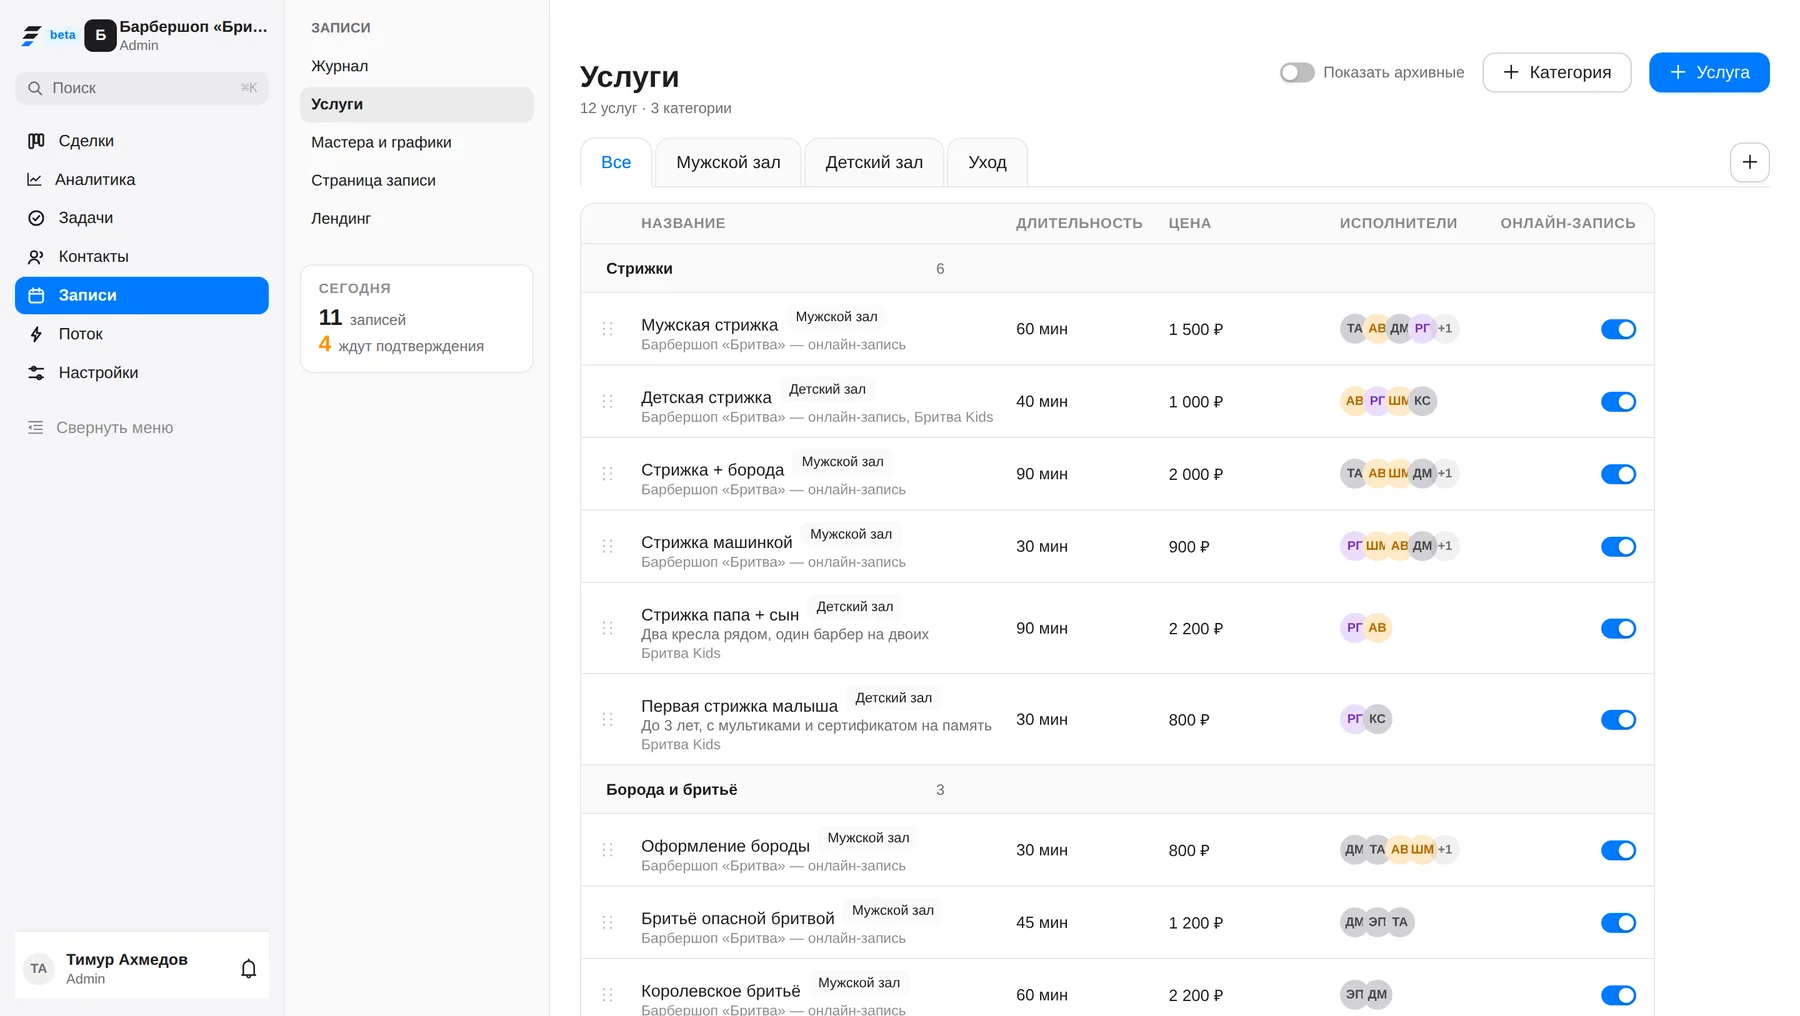This screenshot has width=1800, height=1016.
Task: Open the Страница записи link
Action: tap(417, 180)
